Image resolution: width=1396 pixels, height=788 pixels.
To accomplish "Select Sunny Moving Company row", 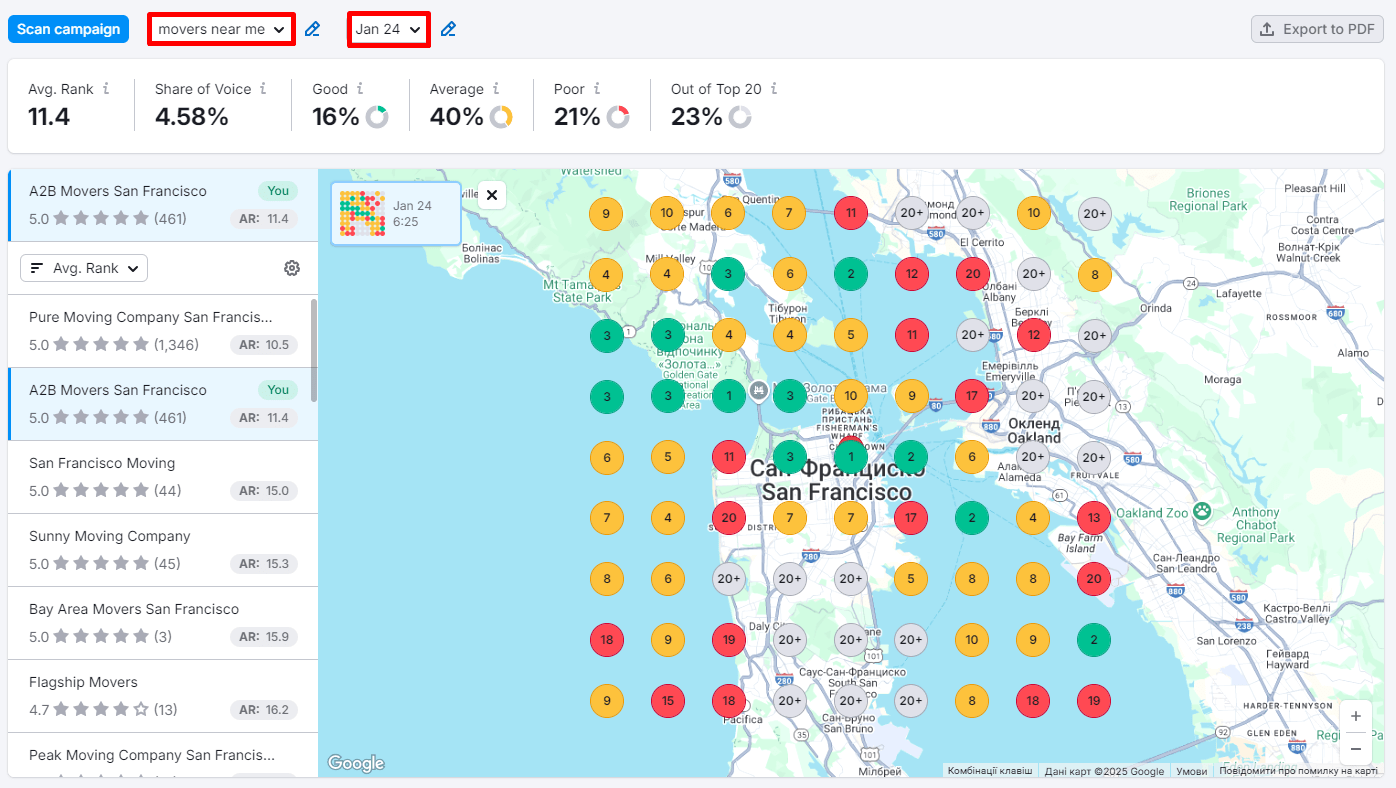I will [162, 550].
